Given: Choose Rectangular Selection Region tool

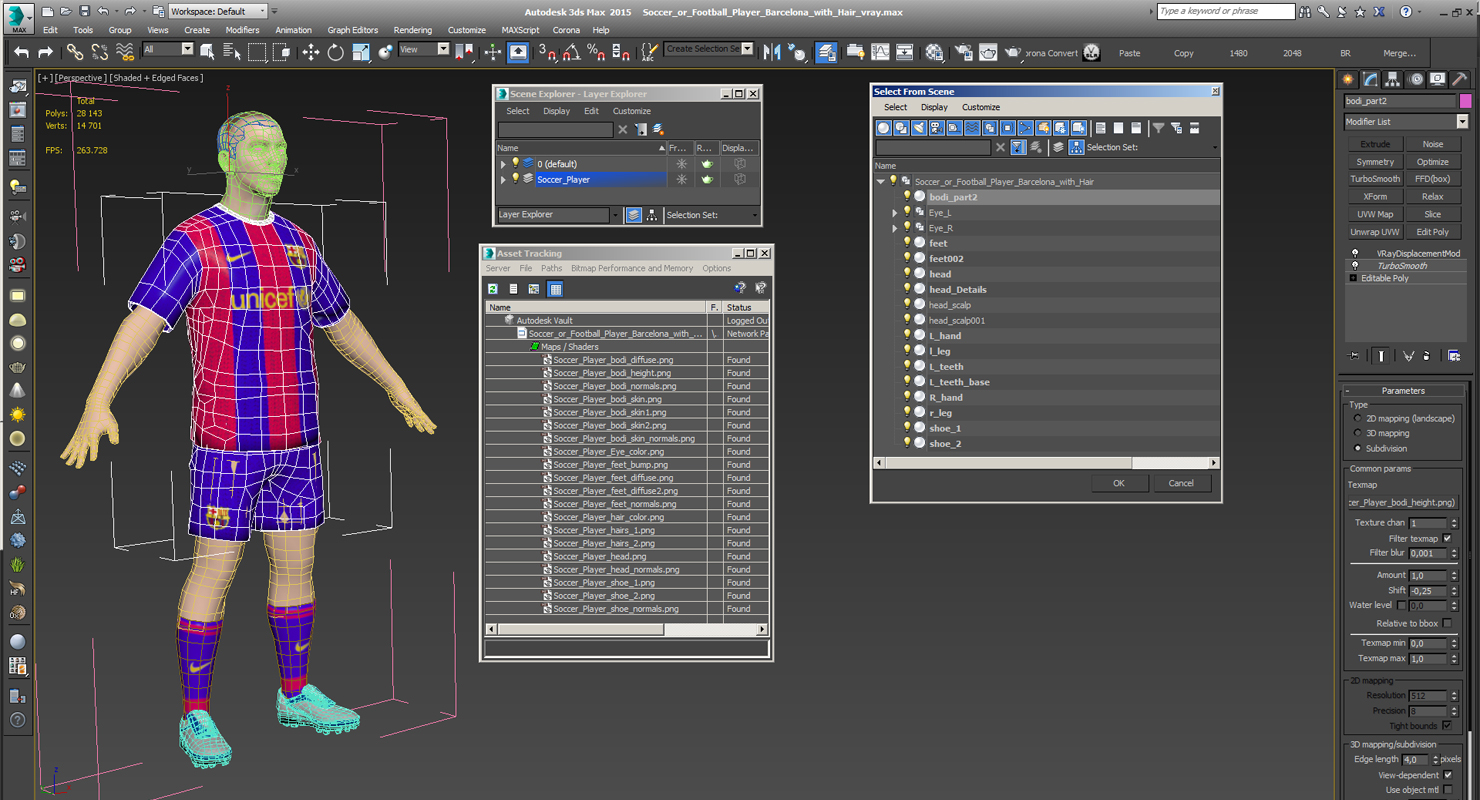Looking at the screenshot, I should pos(257,52).
